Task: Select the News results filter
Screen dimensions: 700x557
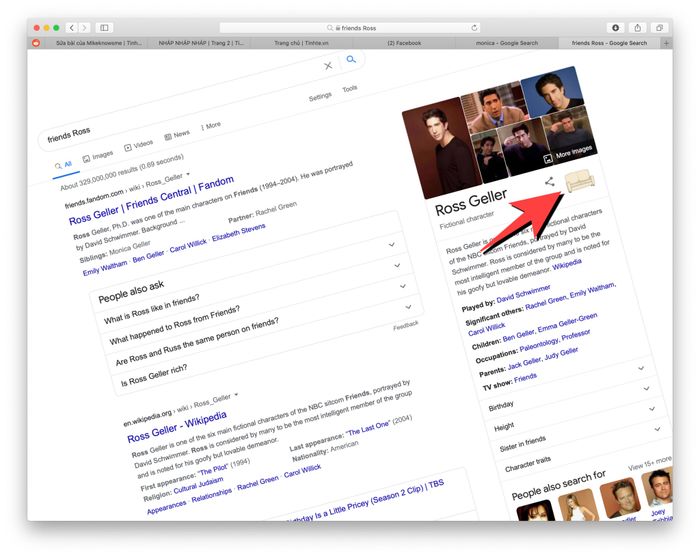Action: pyautogui.click(x=177, y=135)
